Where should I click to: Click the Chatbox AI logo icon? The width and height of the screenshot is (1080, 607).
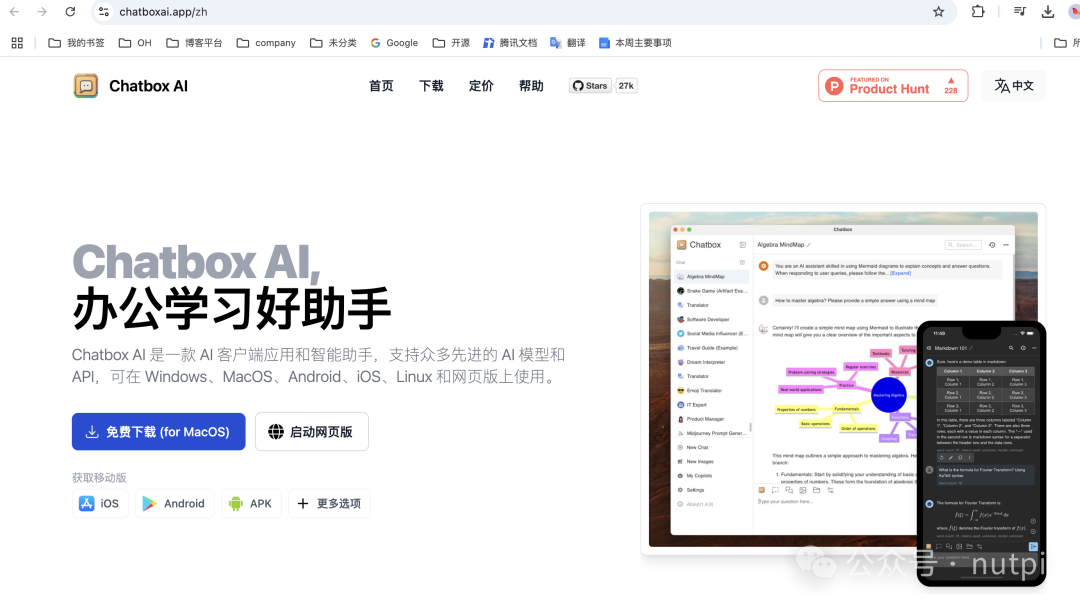pos(86,86)
